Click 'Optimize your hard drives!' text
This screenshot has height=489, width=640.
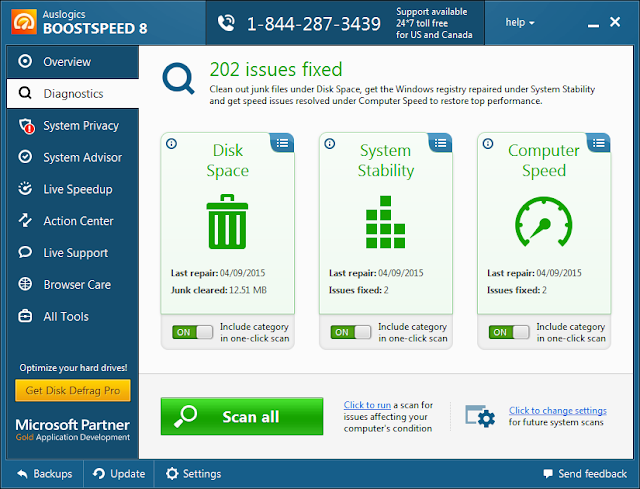click(x=73, y=368)
